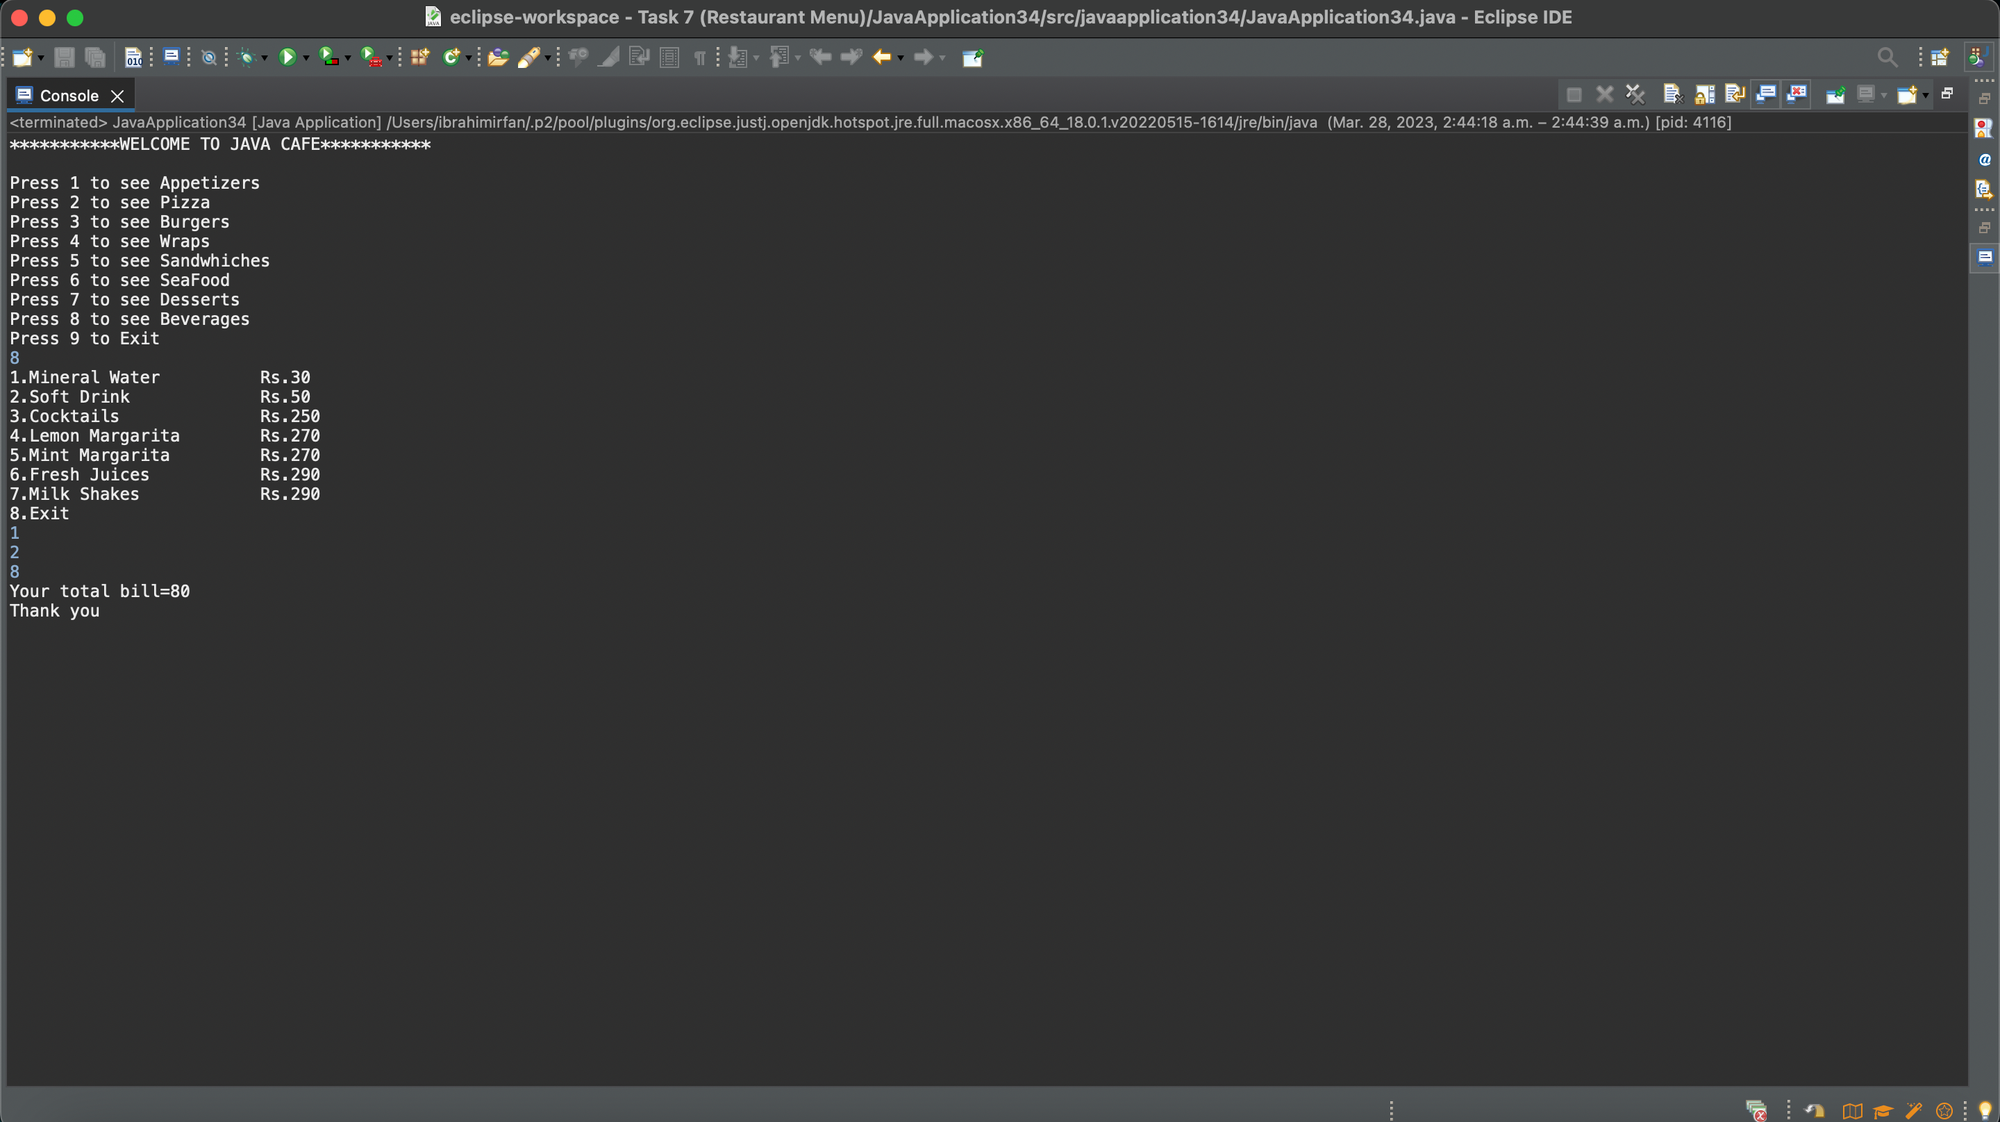Click the tip of the day lightbulb
Viewport: 2000px width, 1122px height.
[1985, 1110]
